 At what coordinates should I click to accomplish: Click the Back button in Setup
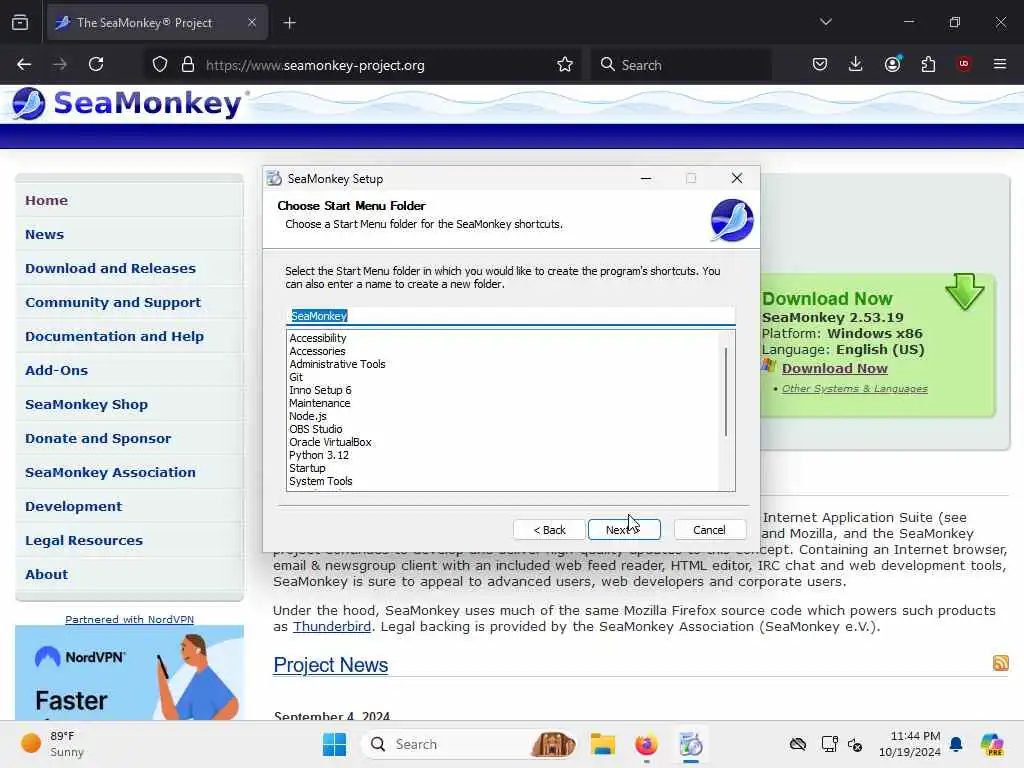pos(549,530)
